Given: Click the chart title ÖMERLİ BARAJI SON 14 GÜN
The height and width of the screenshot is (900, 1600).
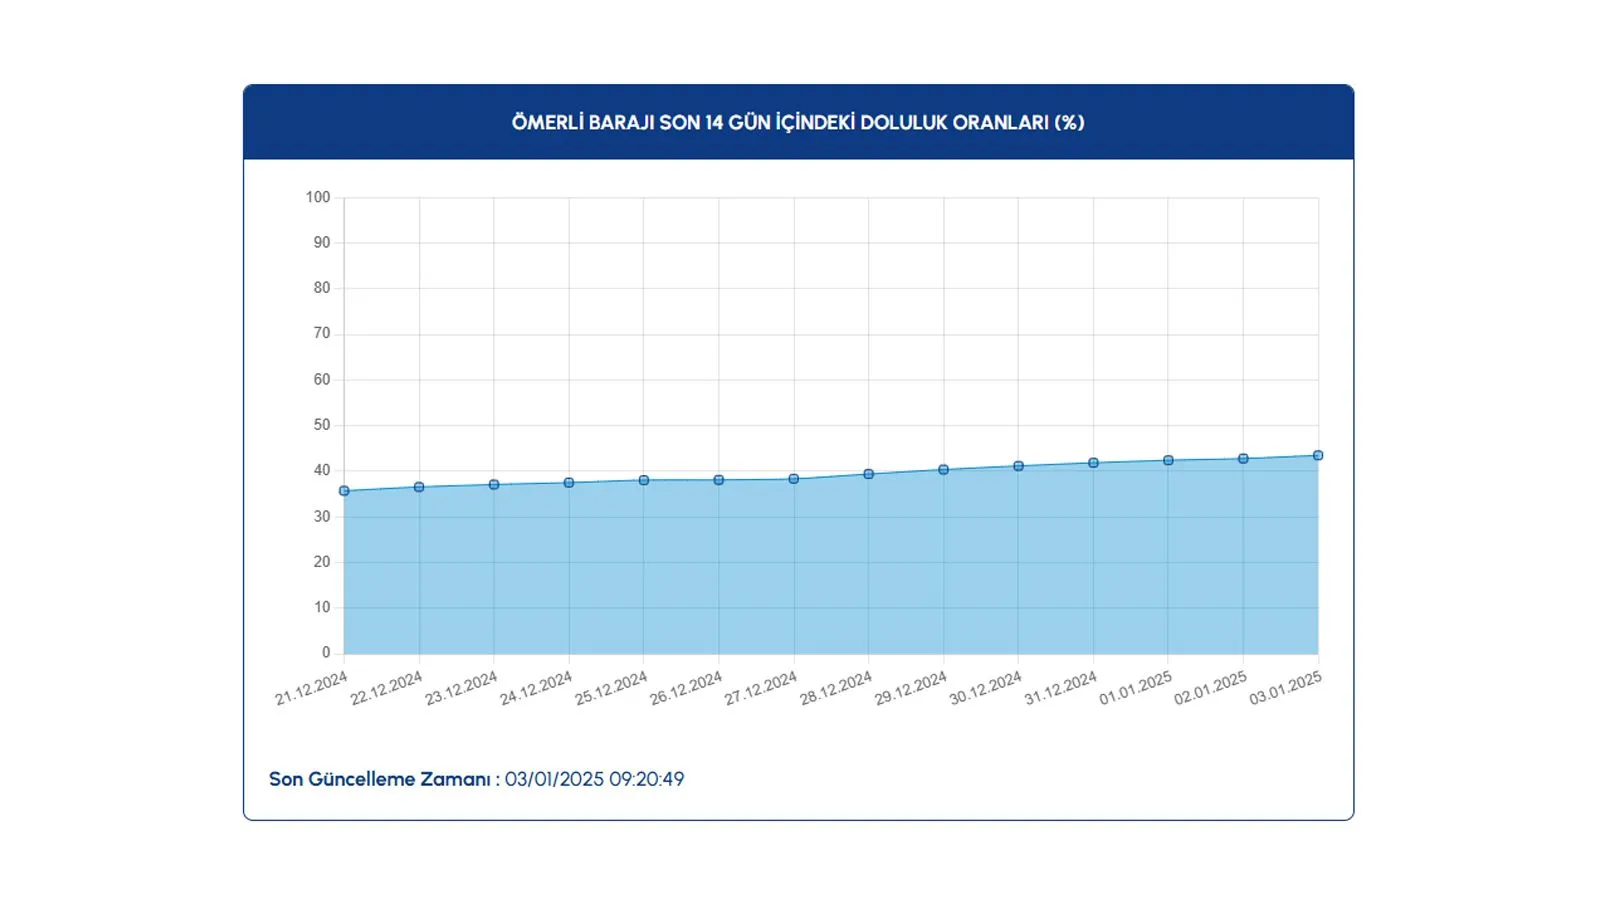Looking at the screenshot, I should click(798, 122).
